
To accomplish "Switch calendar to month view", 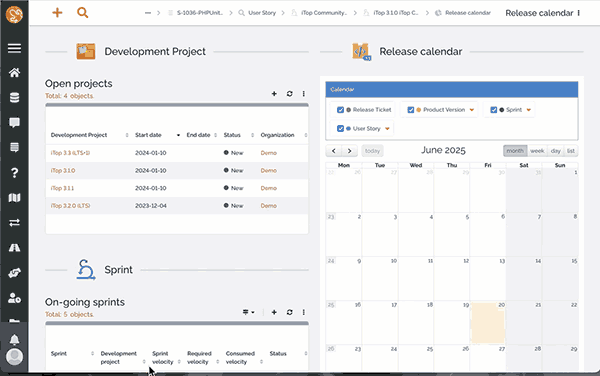I will point(515,151).
